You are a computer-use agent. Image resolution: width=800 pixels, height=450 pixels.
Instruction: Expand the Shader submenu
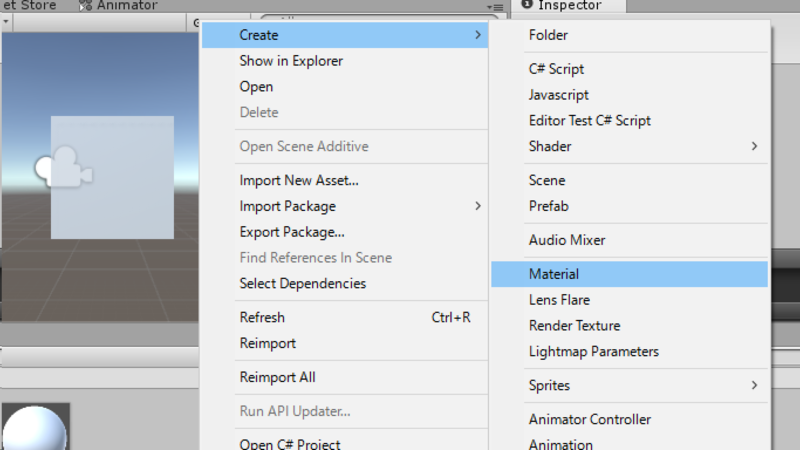point(630,146)
